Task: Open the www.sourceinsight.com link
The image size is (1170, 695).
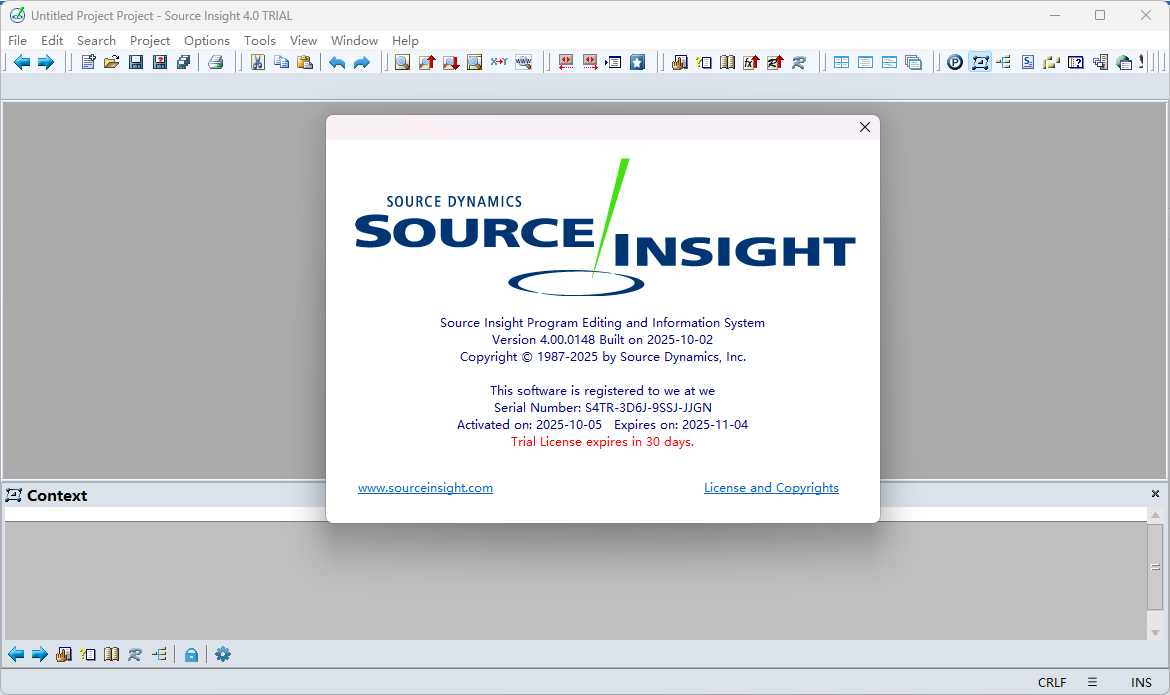Action: (425, 488)
